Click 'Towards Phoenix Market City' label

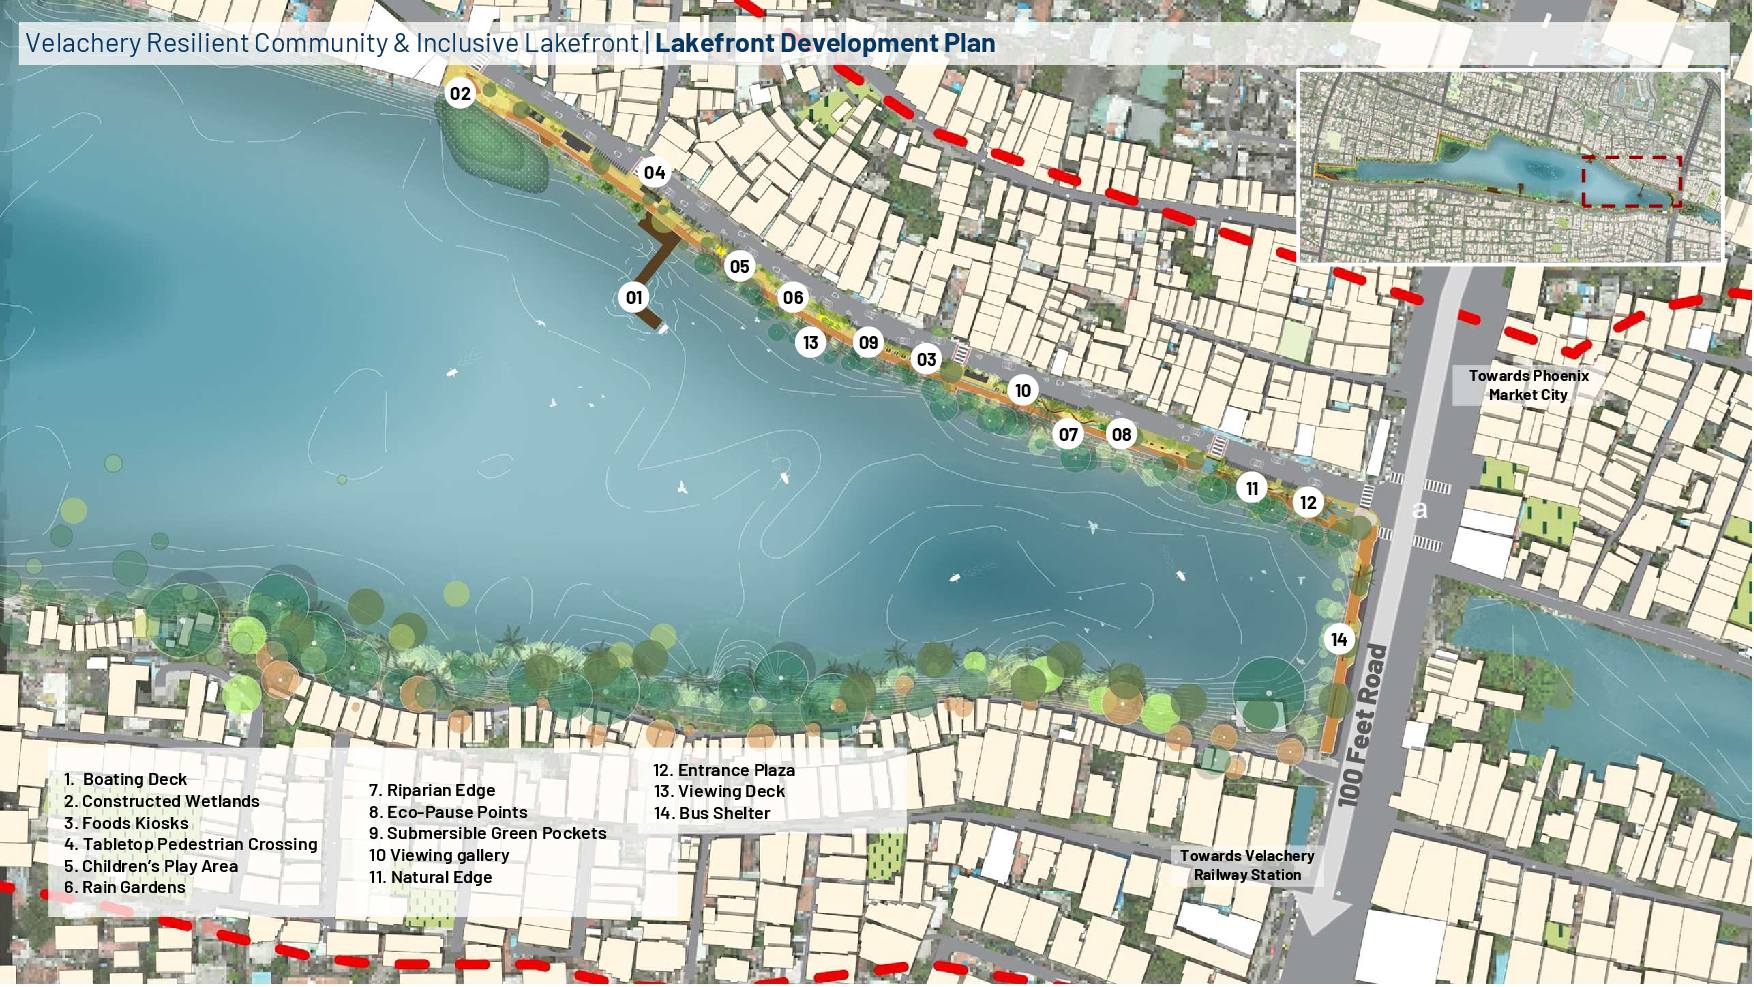point(1527,385)
